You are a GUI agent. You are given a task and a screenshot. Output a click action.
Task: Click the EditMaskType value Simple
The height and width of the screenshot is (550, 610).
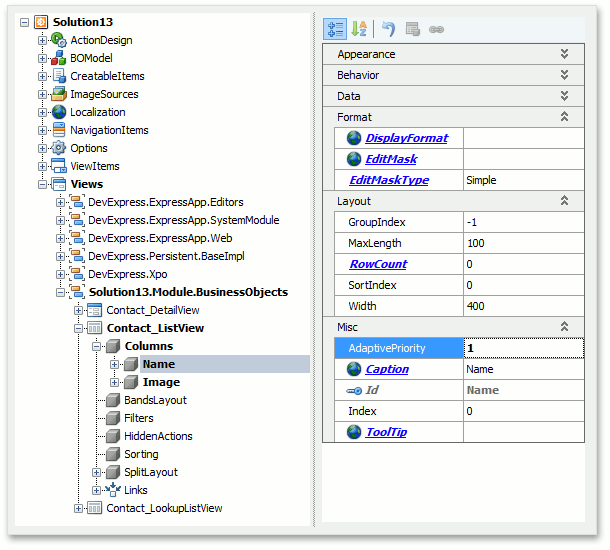point(481,180)
